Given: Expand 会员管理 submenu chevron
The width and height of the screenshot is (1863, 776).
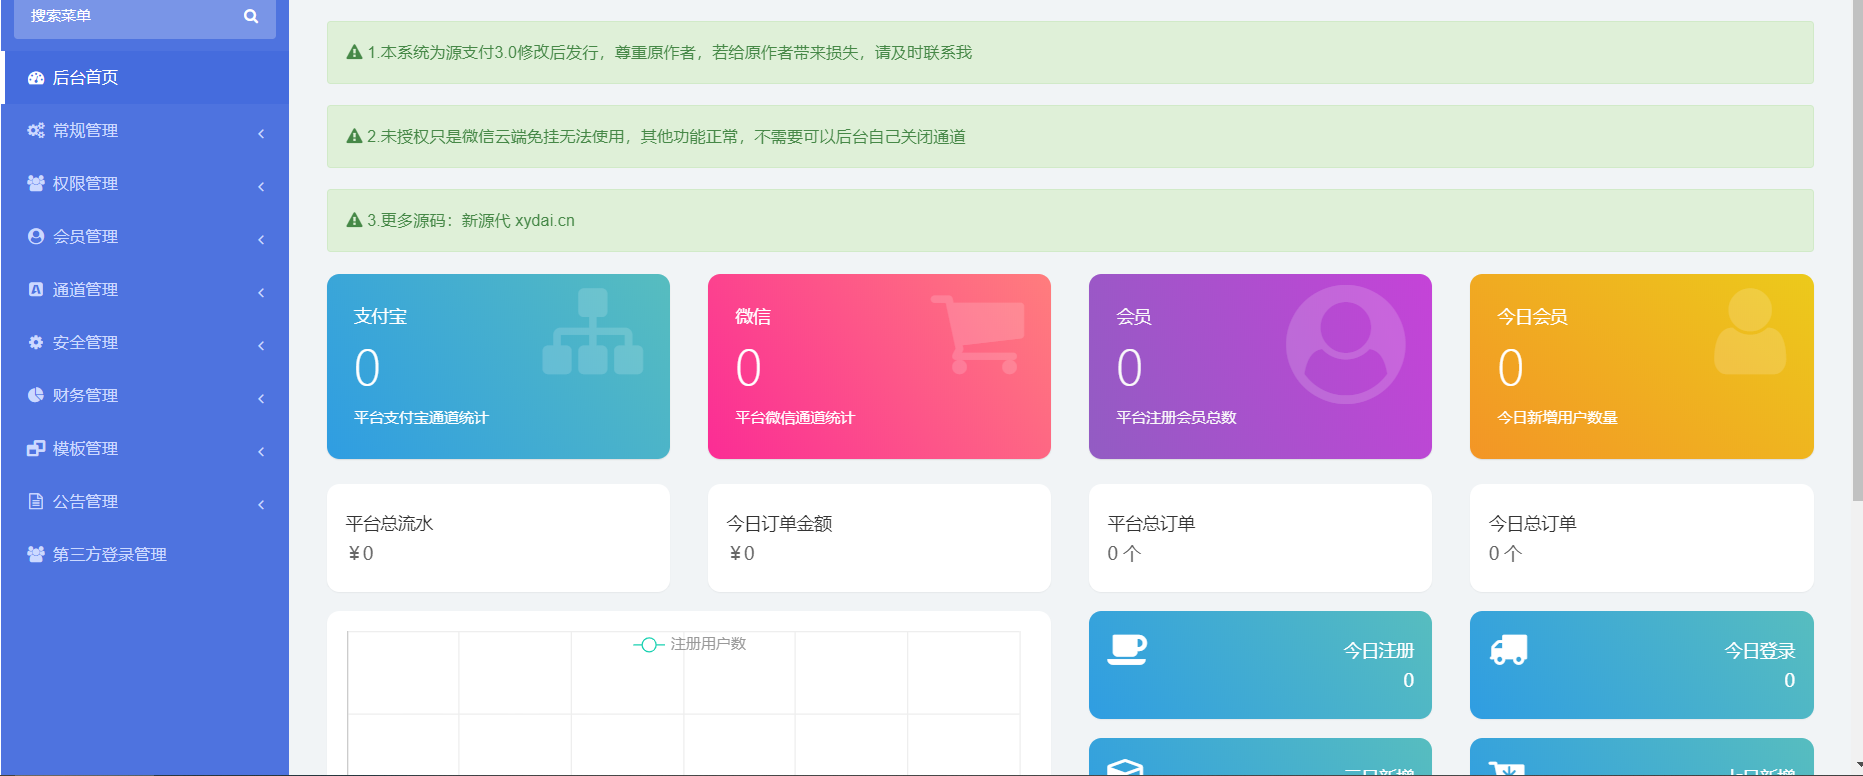Looking at the screenshot, I should (261, 239).
